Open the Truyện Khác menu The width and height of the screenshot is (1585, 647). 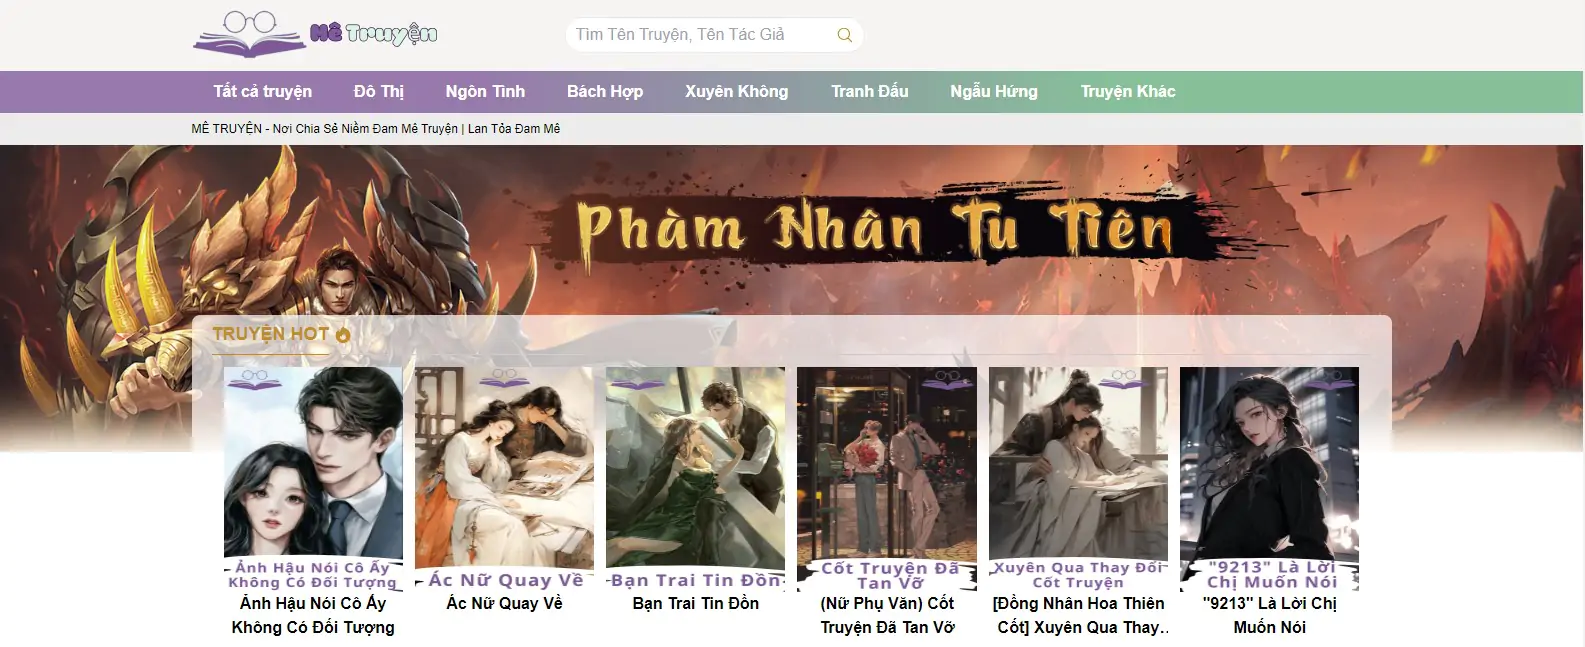tap(1128, 92)
